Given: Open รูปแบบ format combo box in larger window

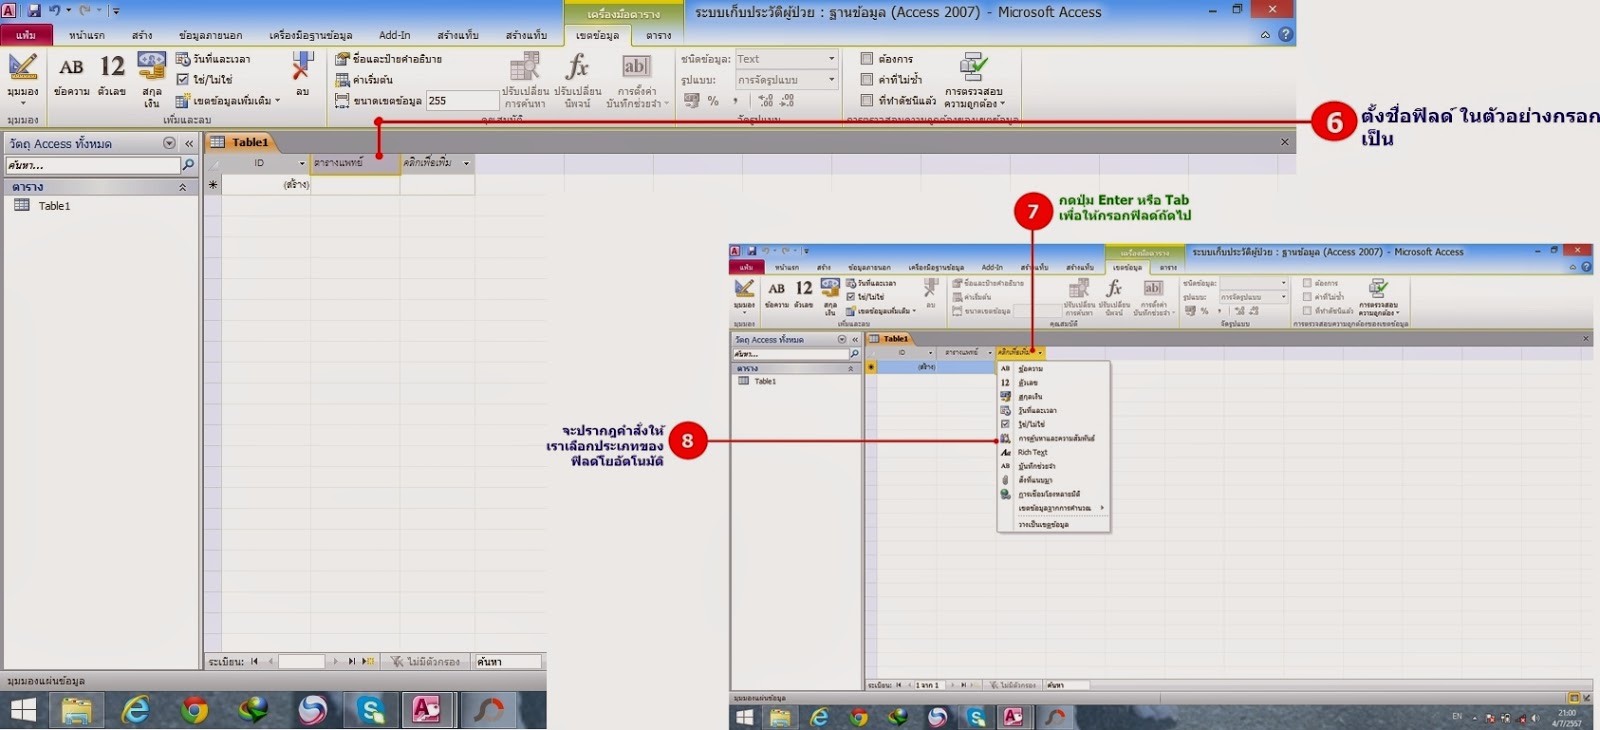Looking at the screenshot, I should click(x=787, y=80).
